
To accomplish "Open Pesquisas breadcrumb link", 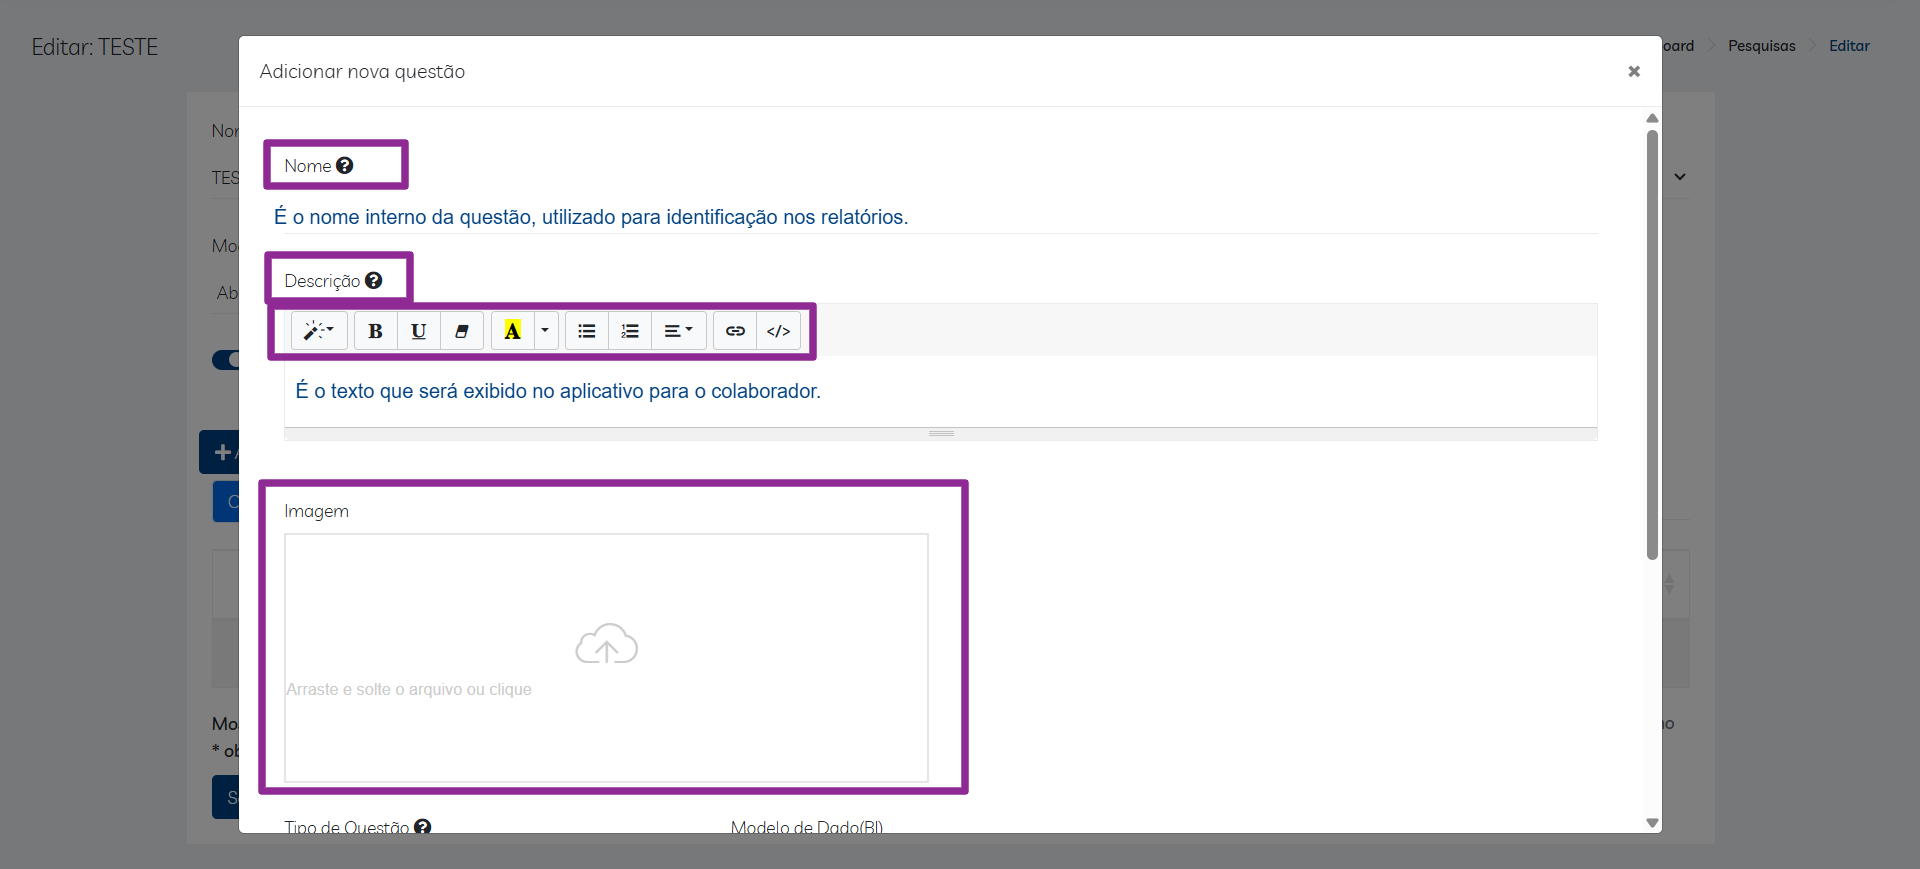I will [x=1761, y=46].
